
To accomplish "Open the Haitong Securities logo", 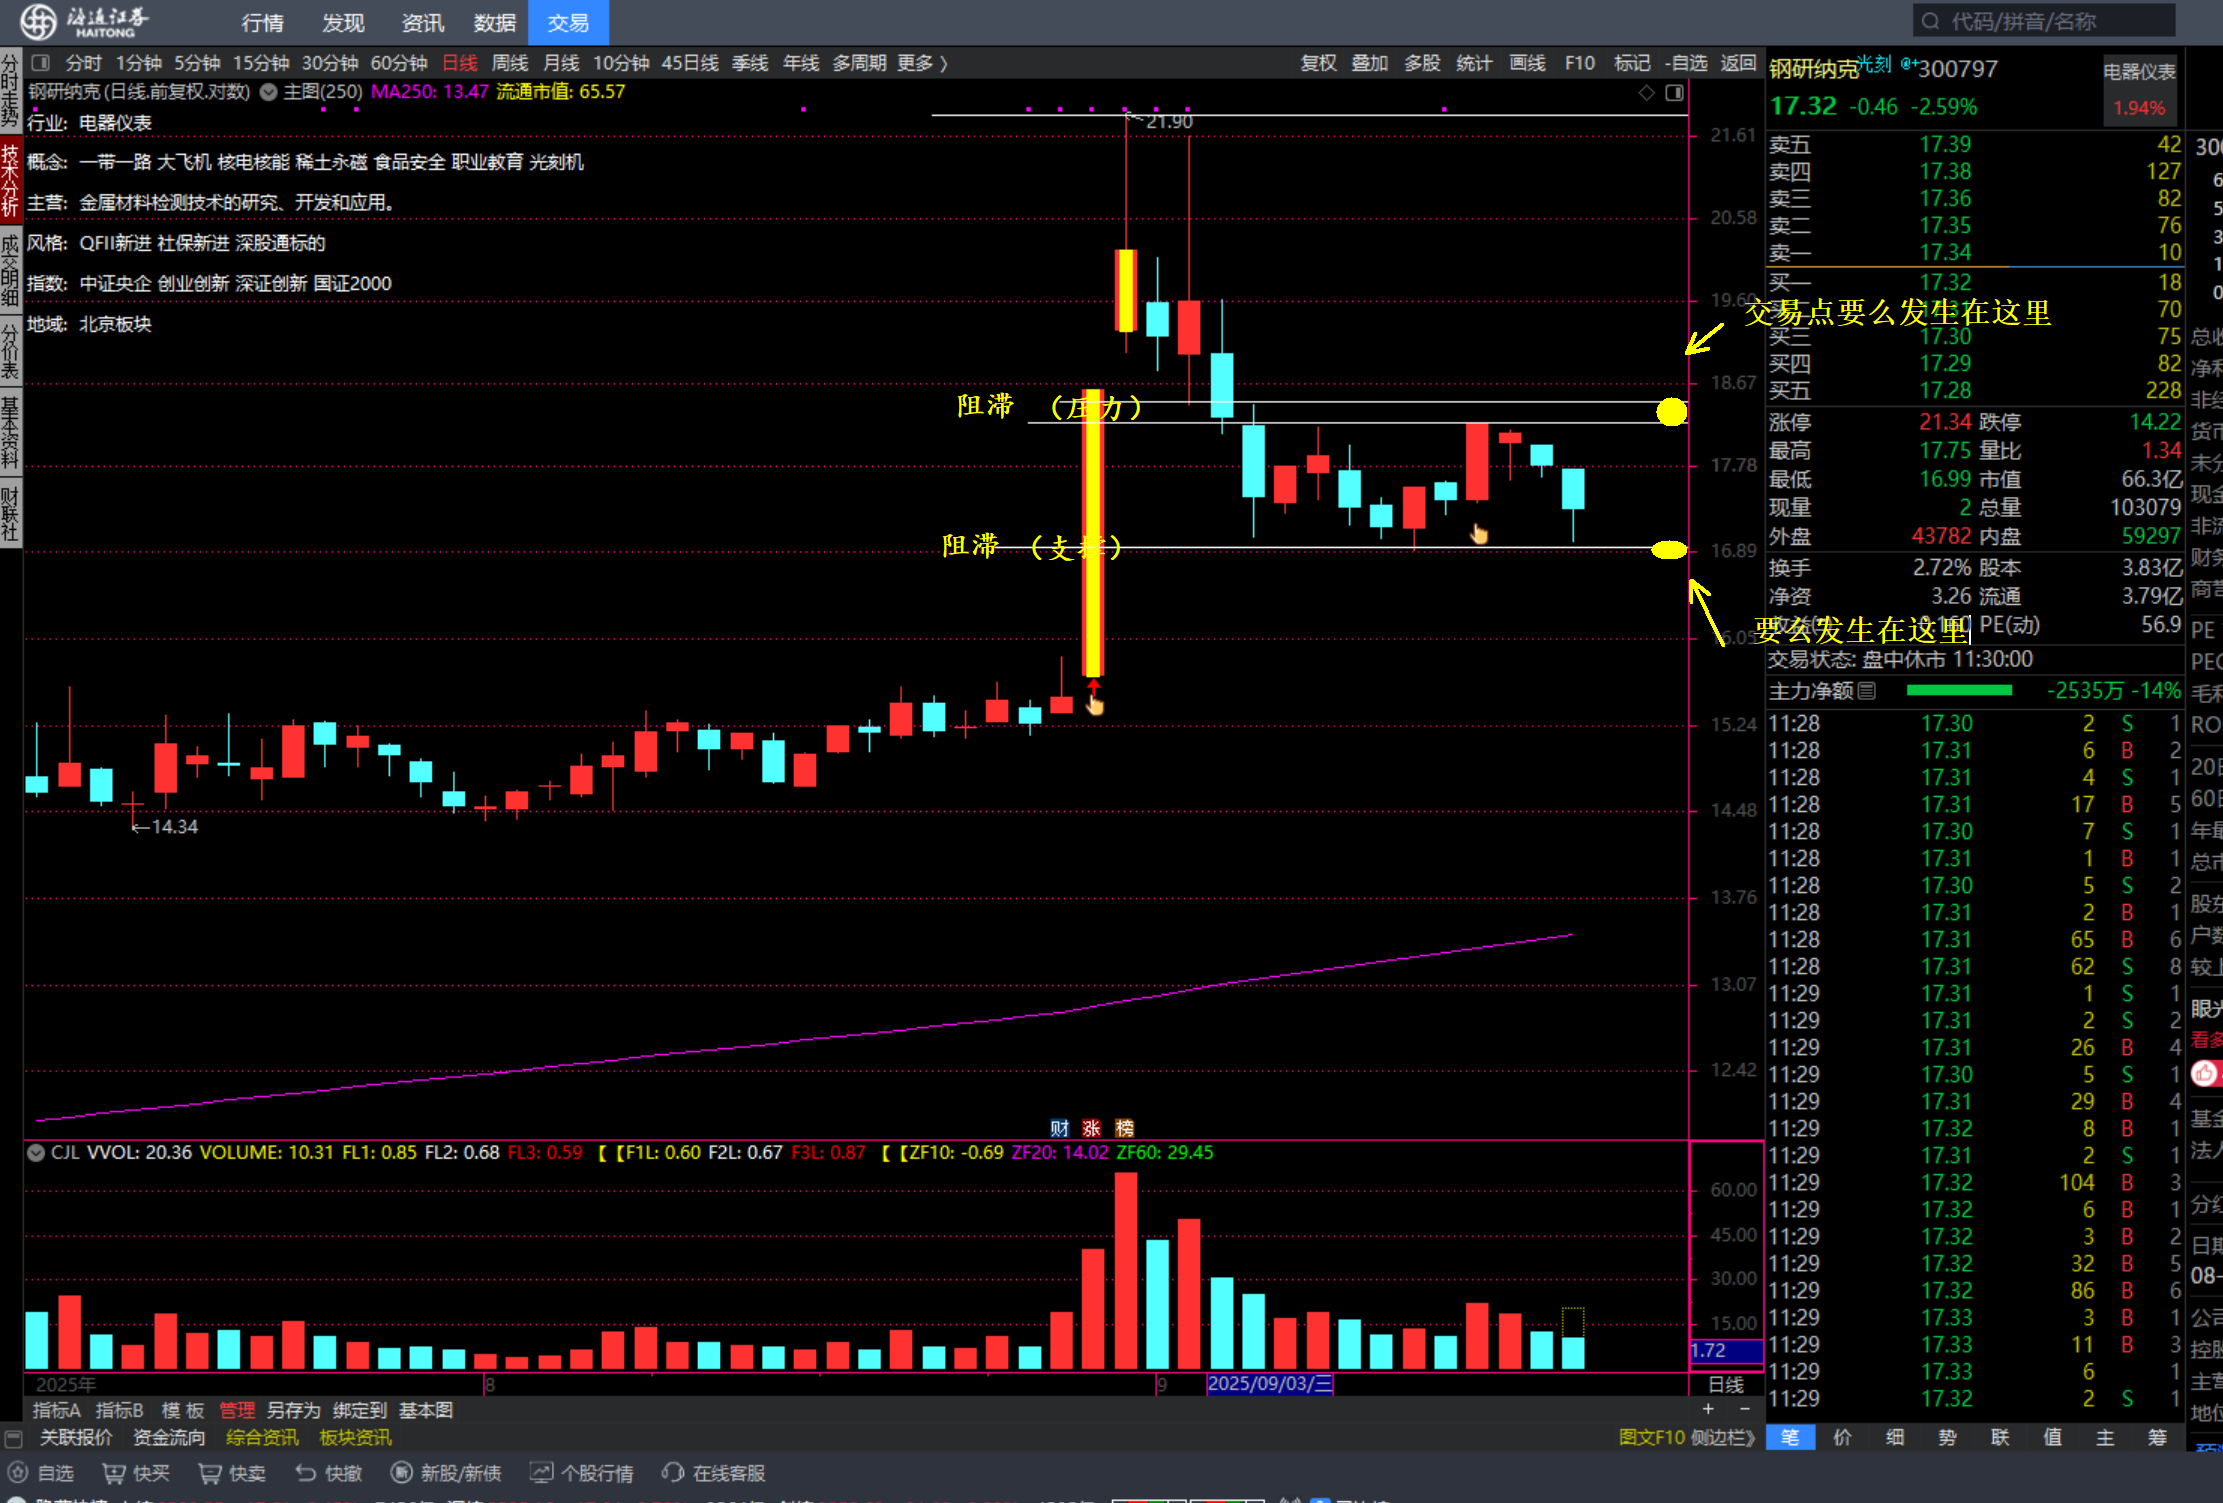I will [84, 21].
